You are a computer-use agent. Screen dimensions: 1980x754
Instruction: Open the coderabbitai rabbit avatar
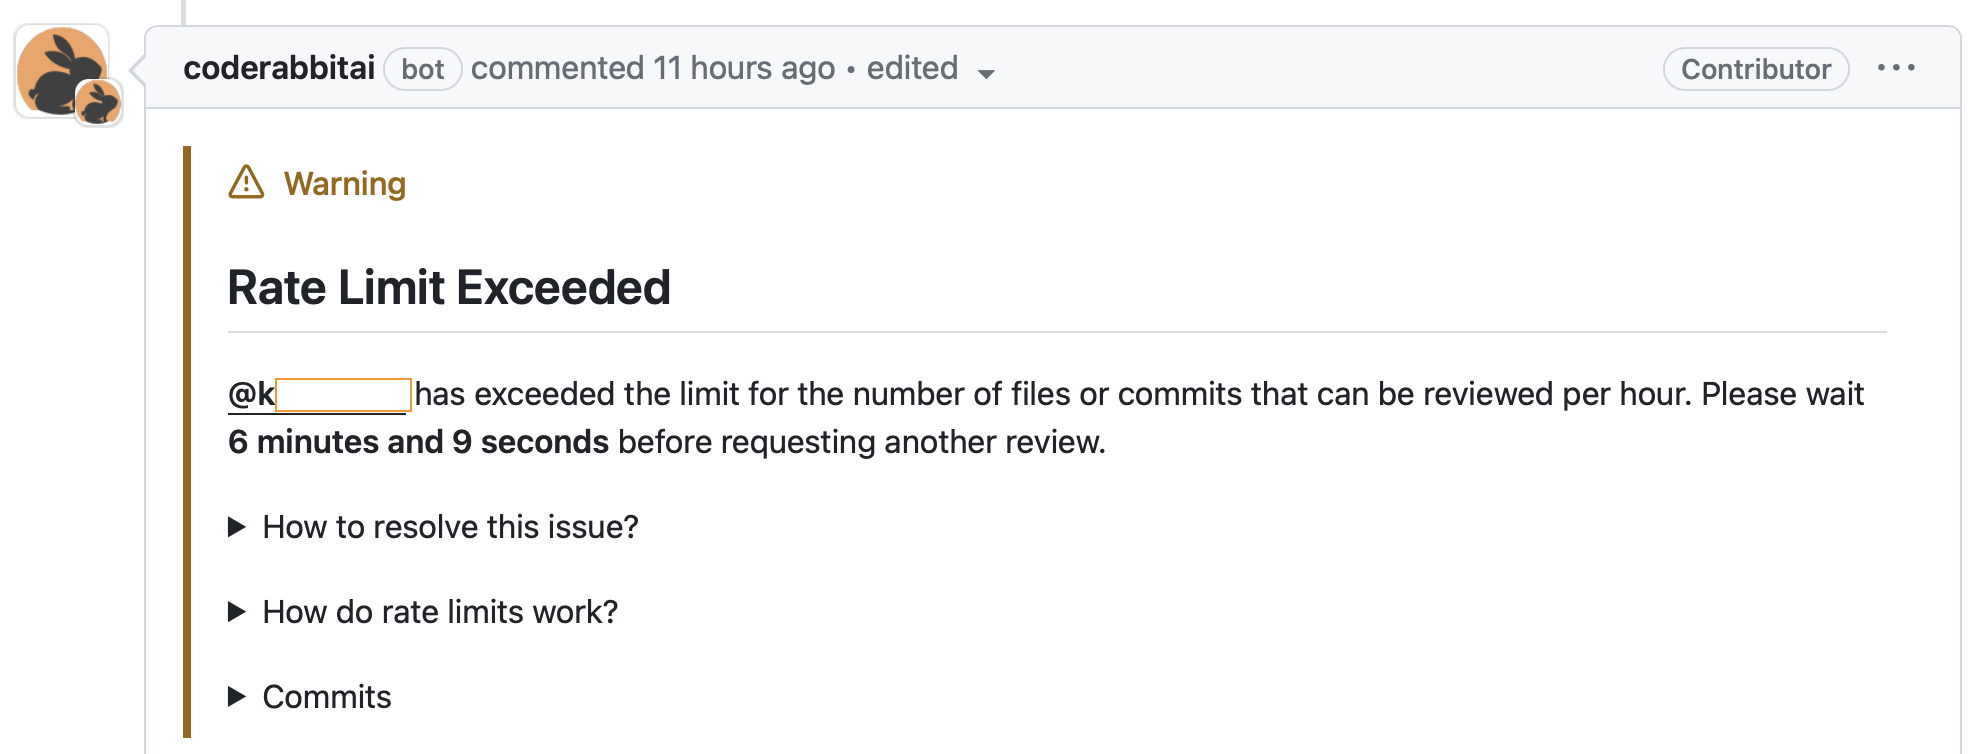[x=62, y=70]
